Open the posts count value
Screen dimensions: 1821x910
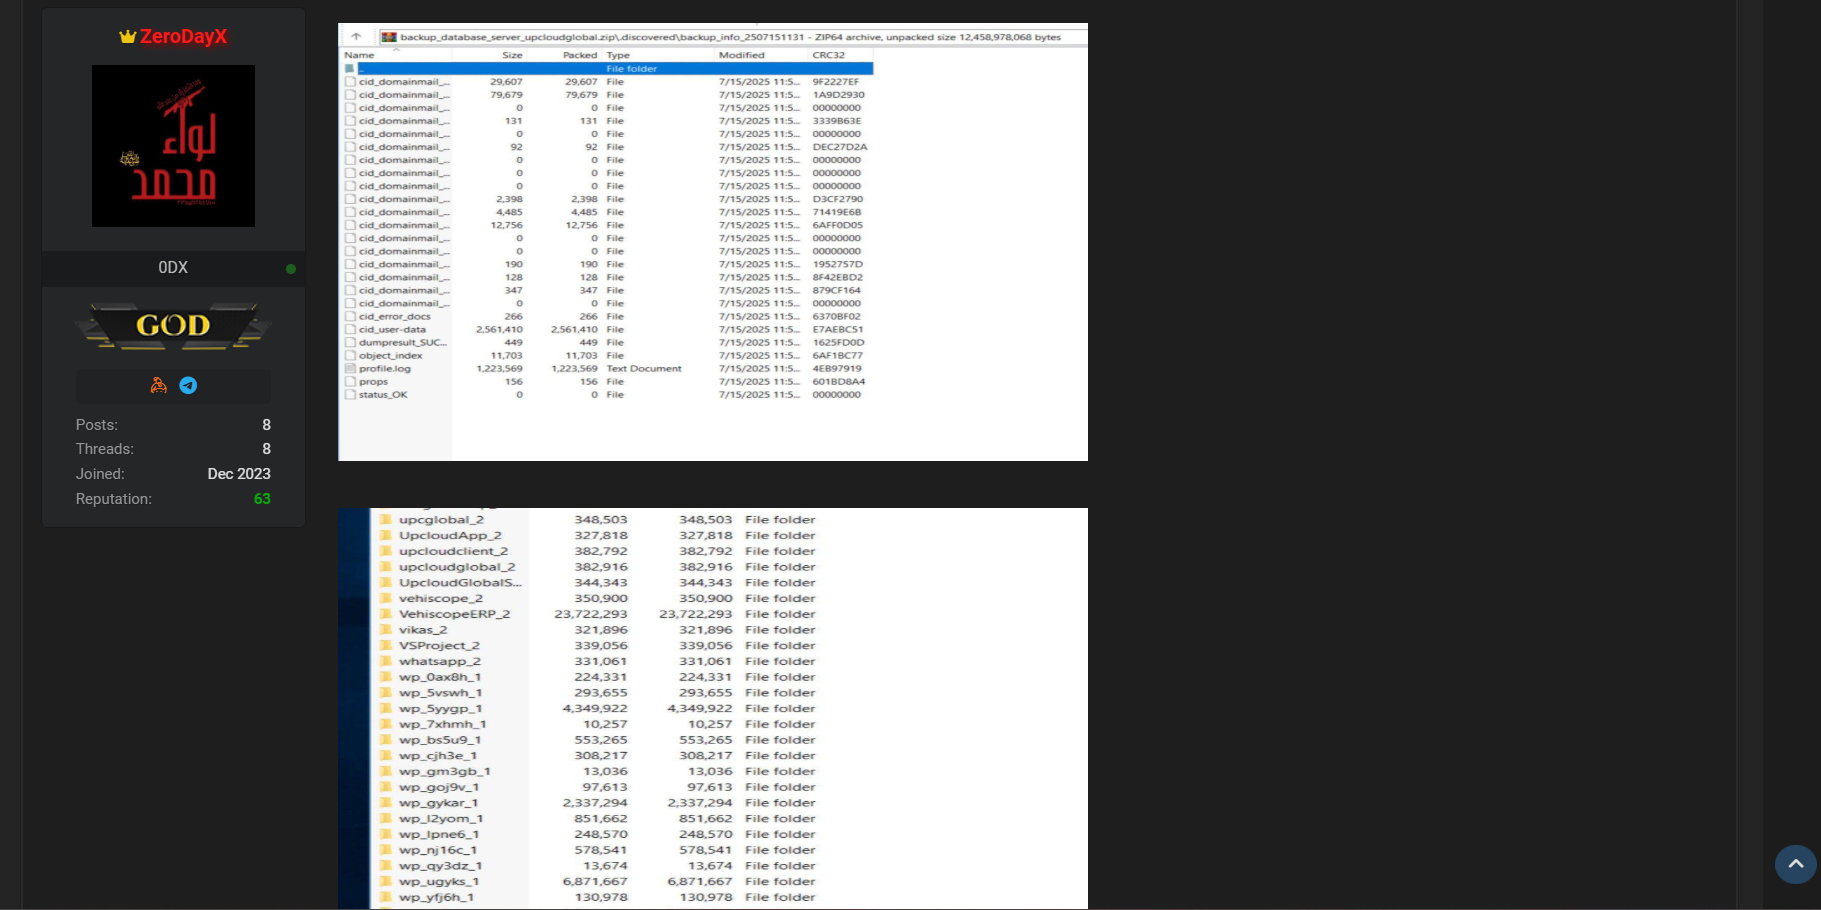click(266, 425)
